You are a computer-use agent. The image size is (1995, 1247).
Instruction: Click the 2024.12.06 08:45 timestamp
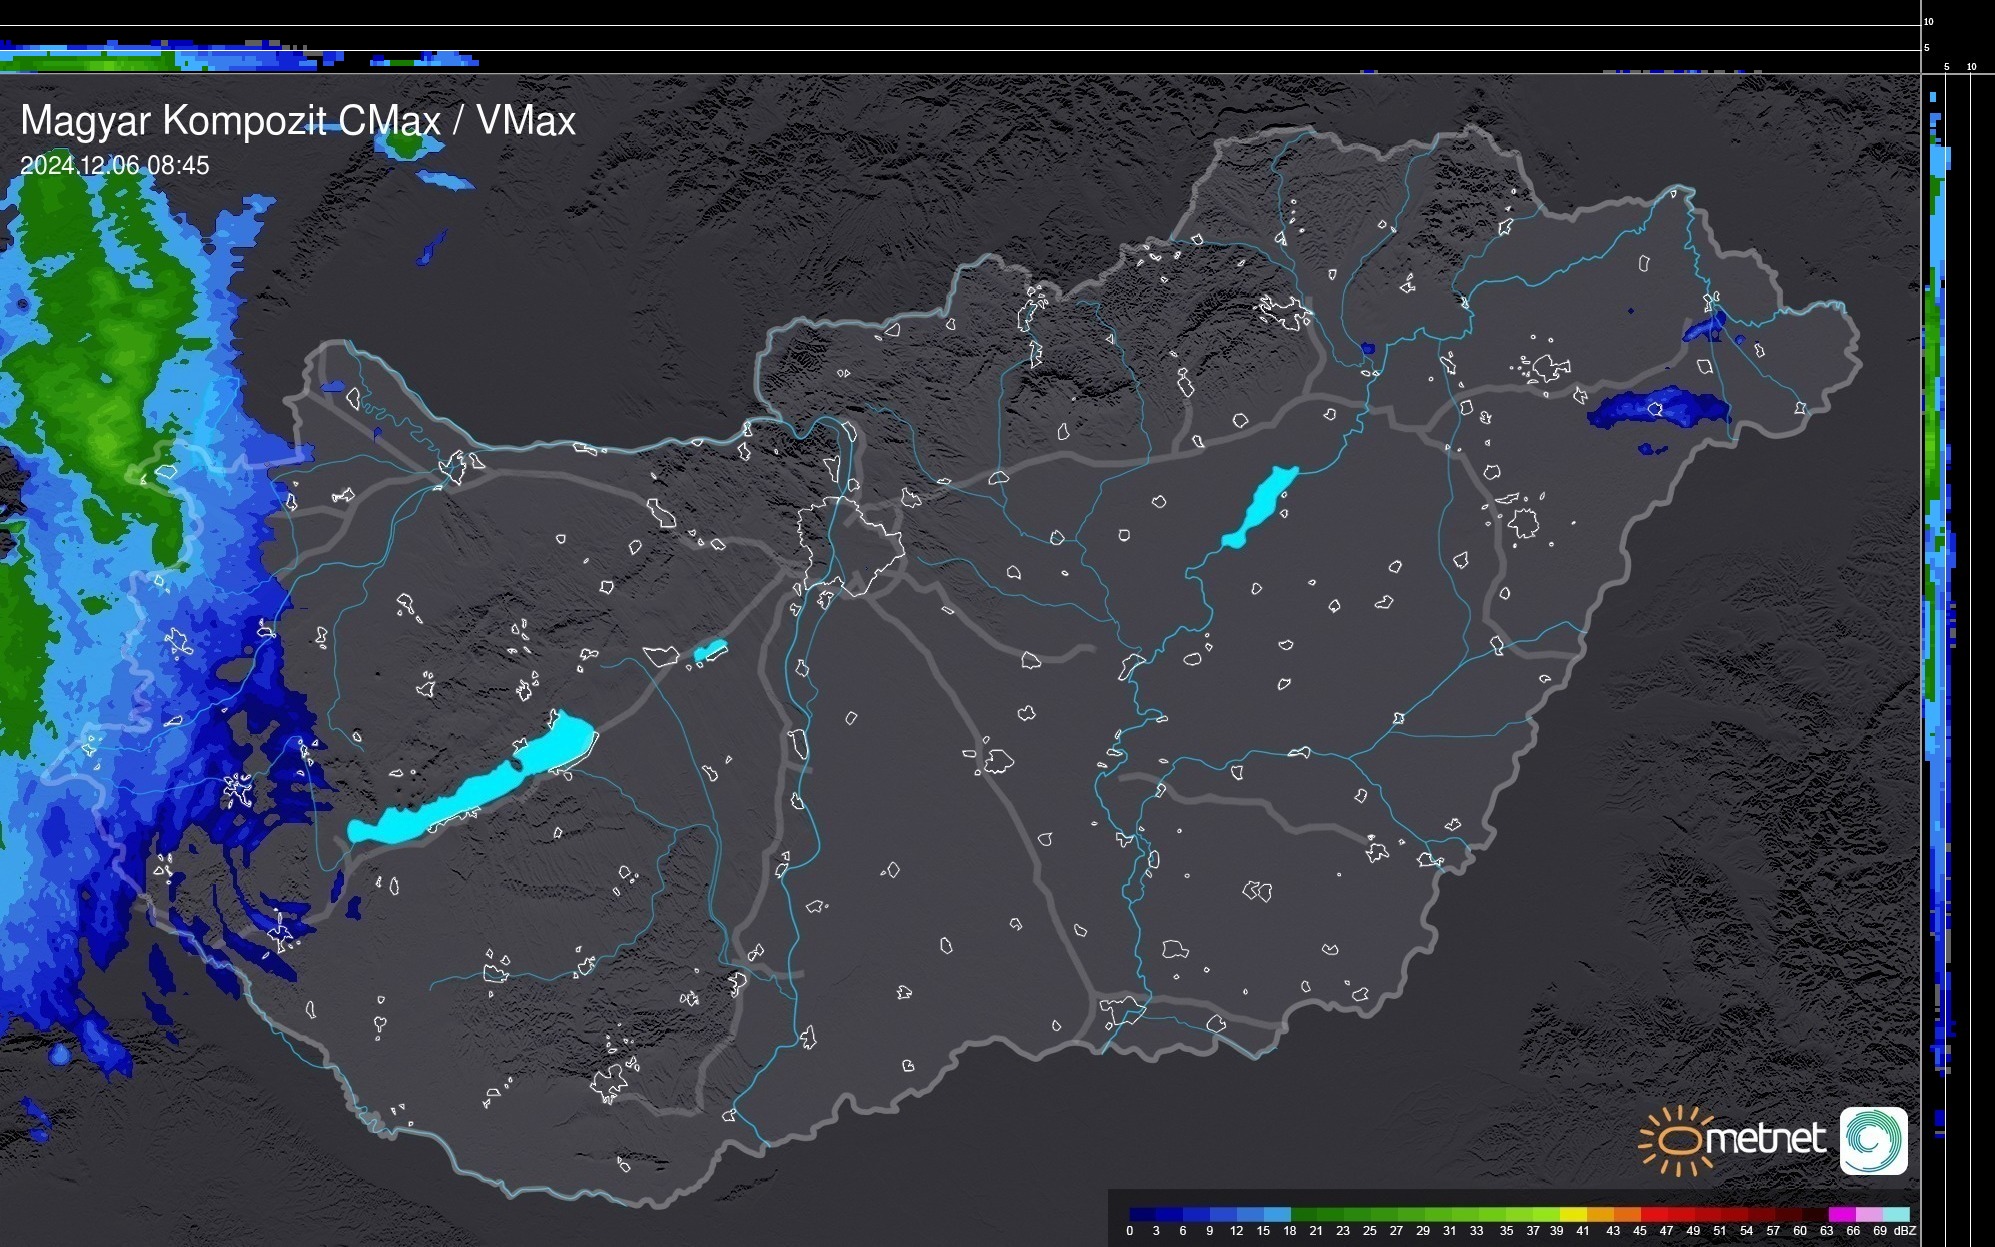(115, 166)
